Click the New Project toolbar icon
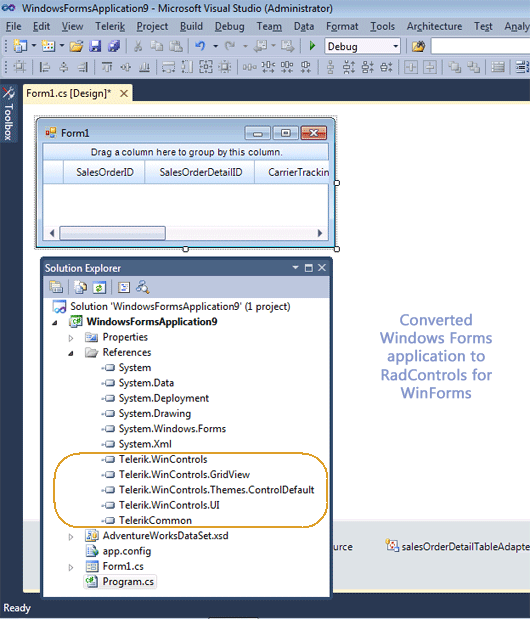 20,46
